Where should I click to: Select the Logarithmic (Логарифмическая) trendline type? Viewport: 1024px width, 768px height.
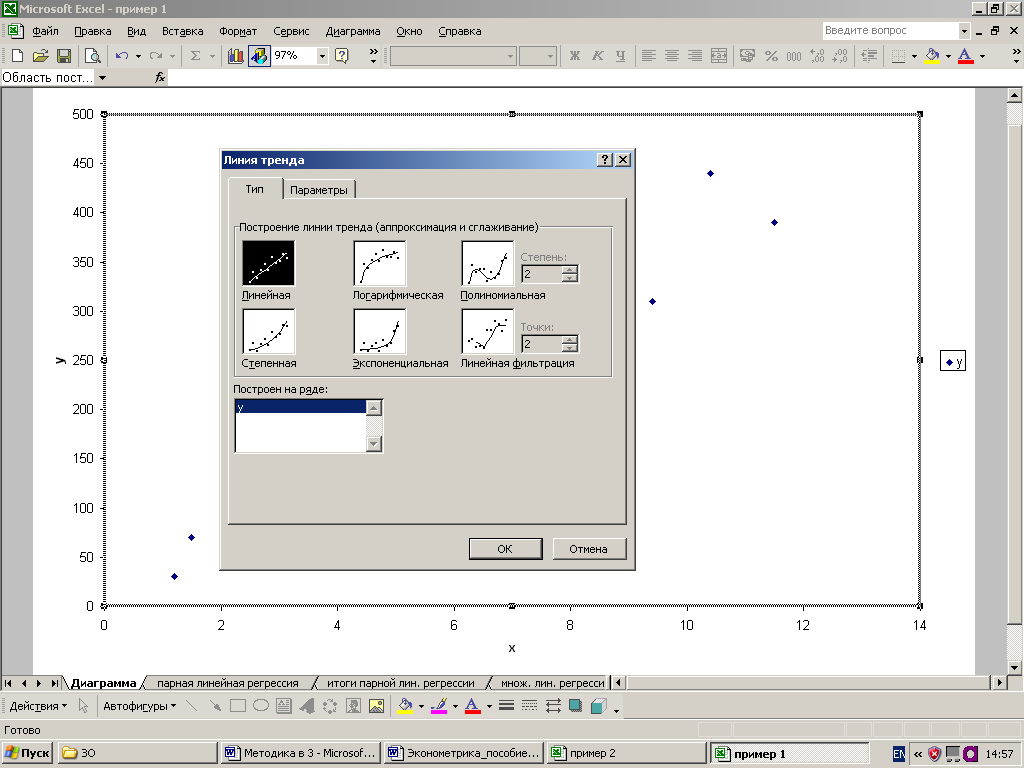[x=380, y=265]
